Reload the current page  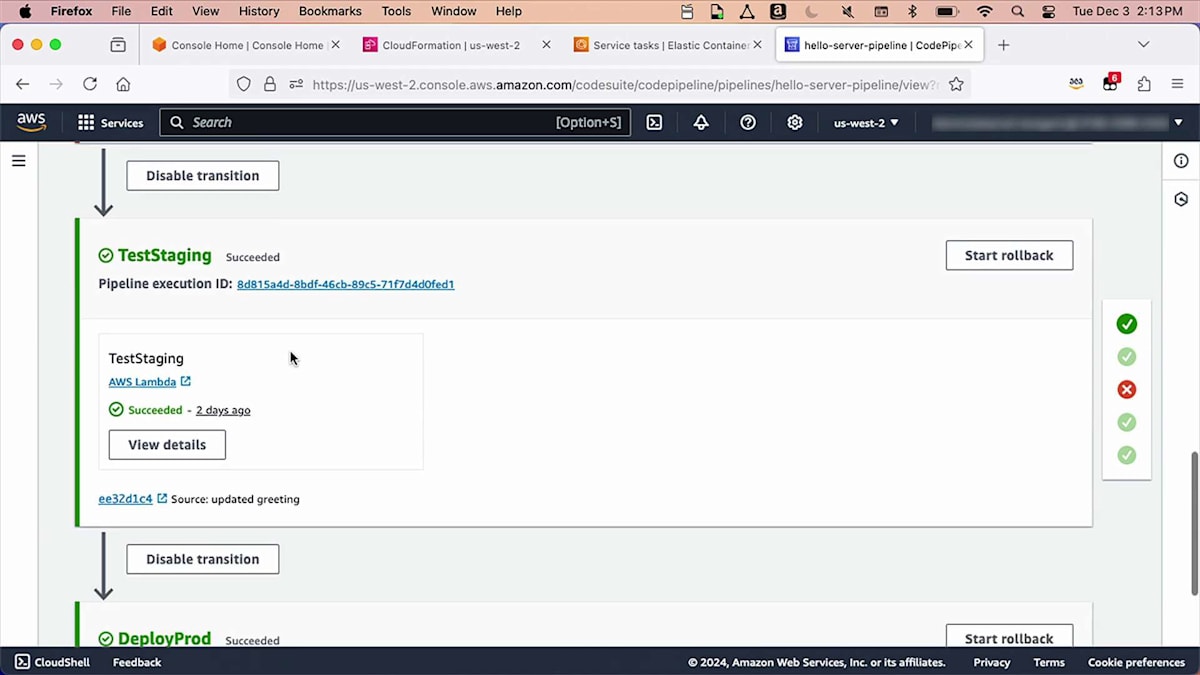click(90, 84)
